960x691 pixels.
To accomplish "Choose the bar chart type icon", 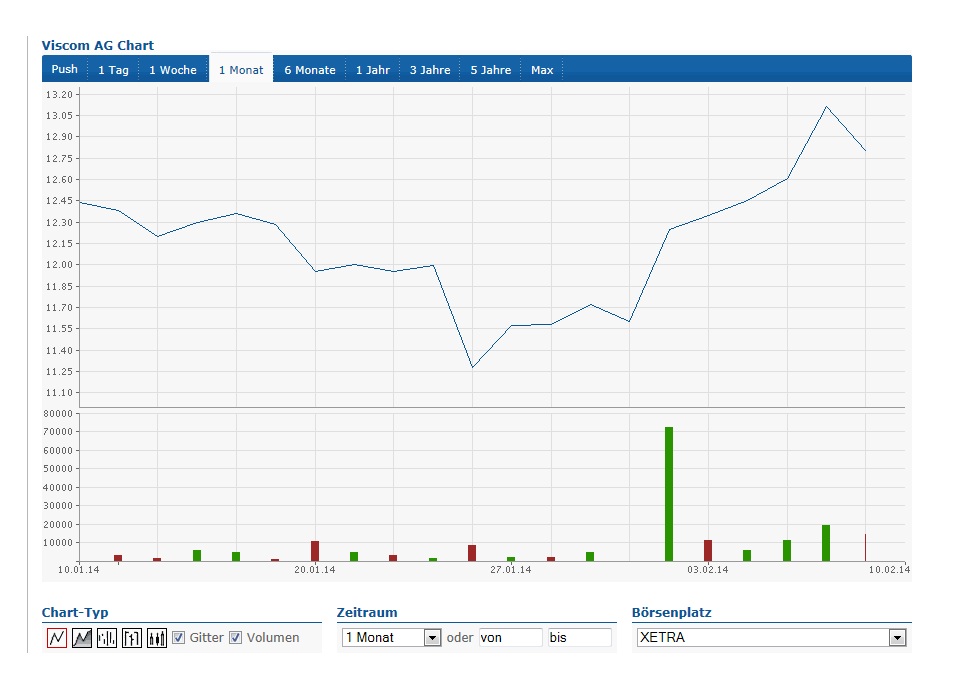I will (107, 638).
